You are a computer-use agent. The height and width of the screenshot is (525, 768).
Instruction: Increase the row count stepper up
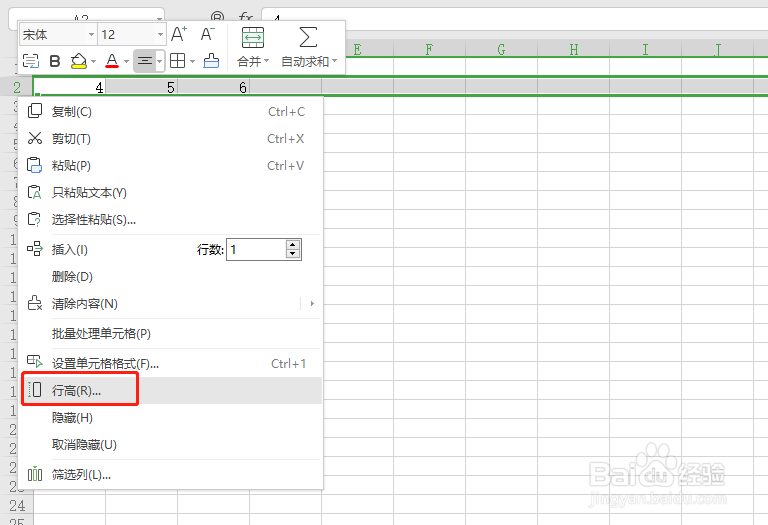click(x=293, y=245)
